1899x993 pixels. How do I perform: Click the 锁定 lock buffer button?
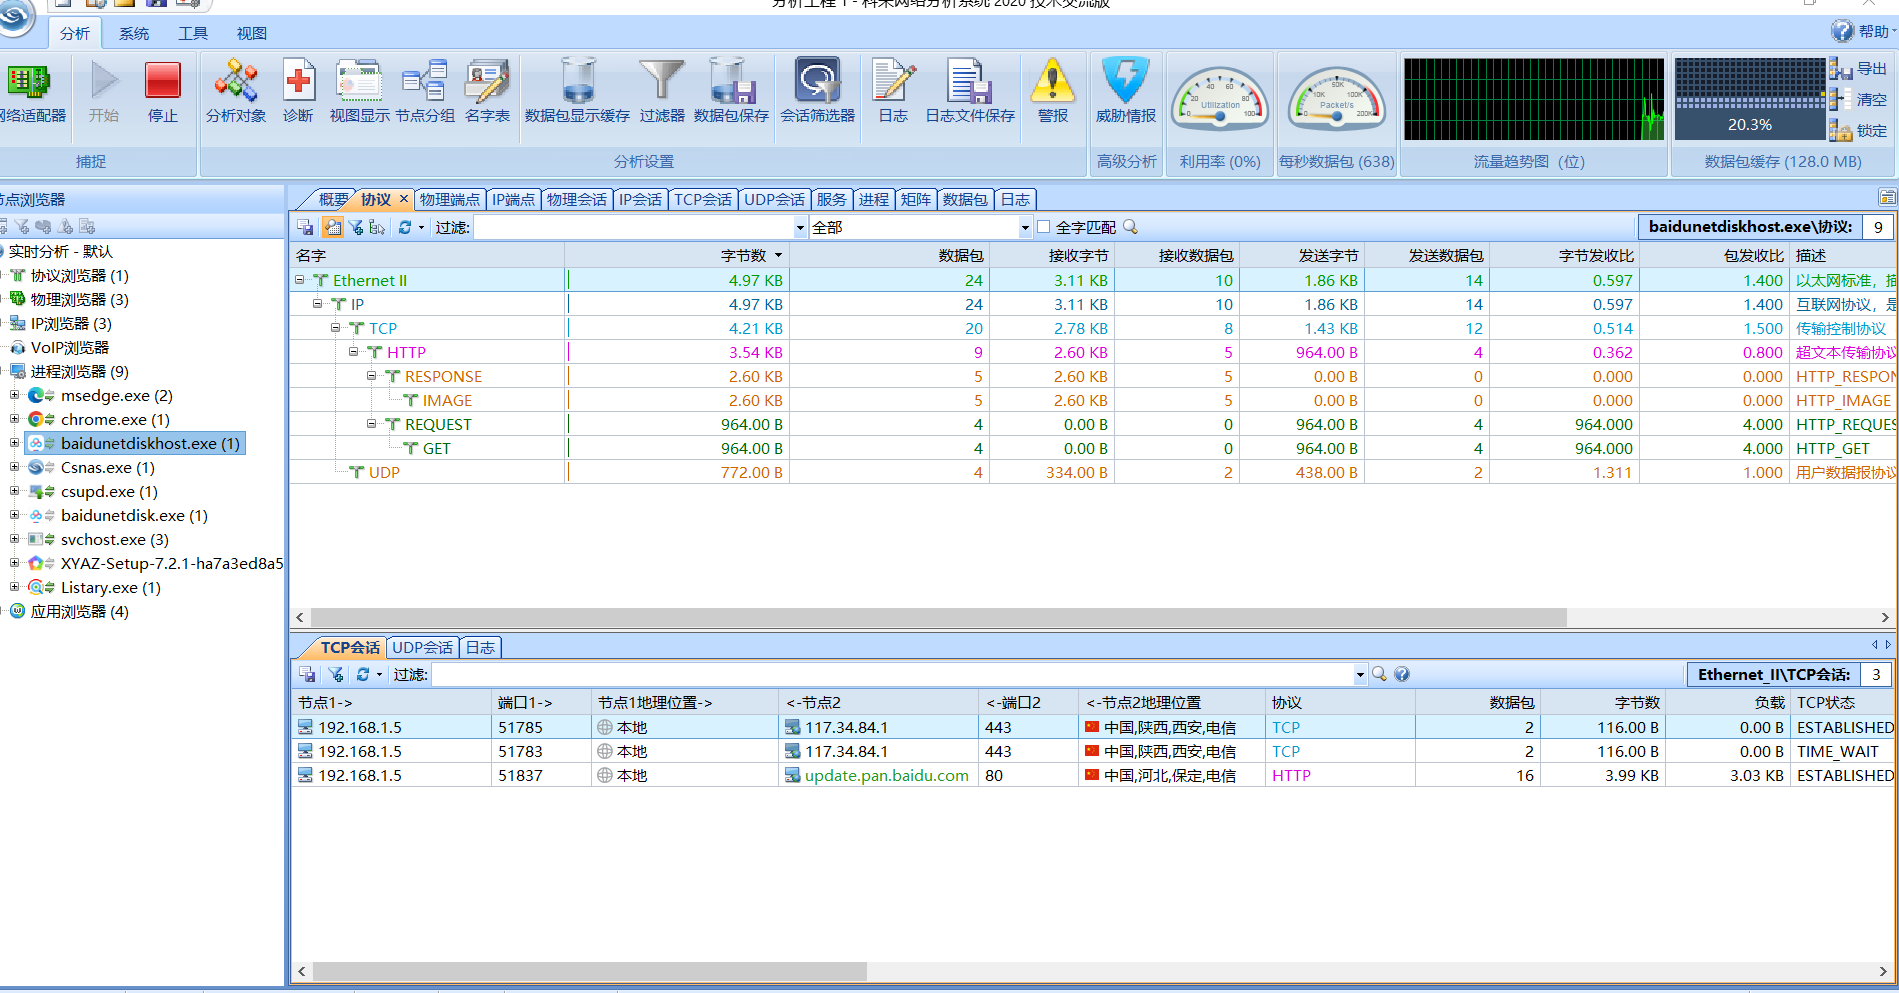point(1859,131)
